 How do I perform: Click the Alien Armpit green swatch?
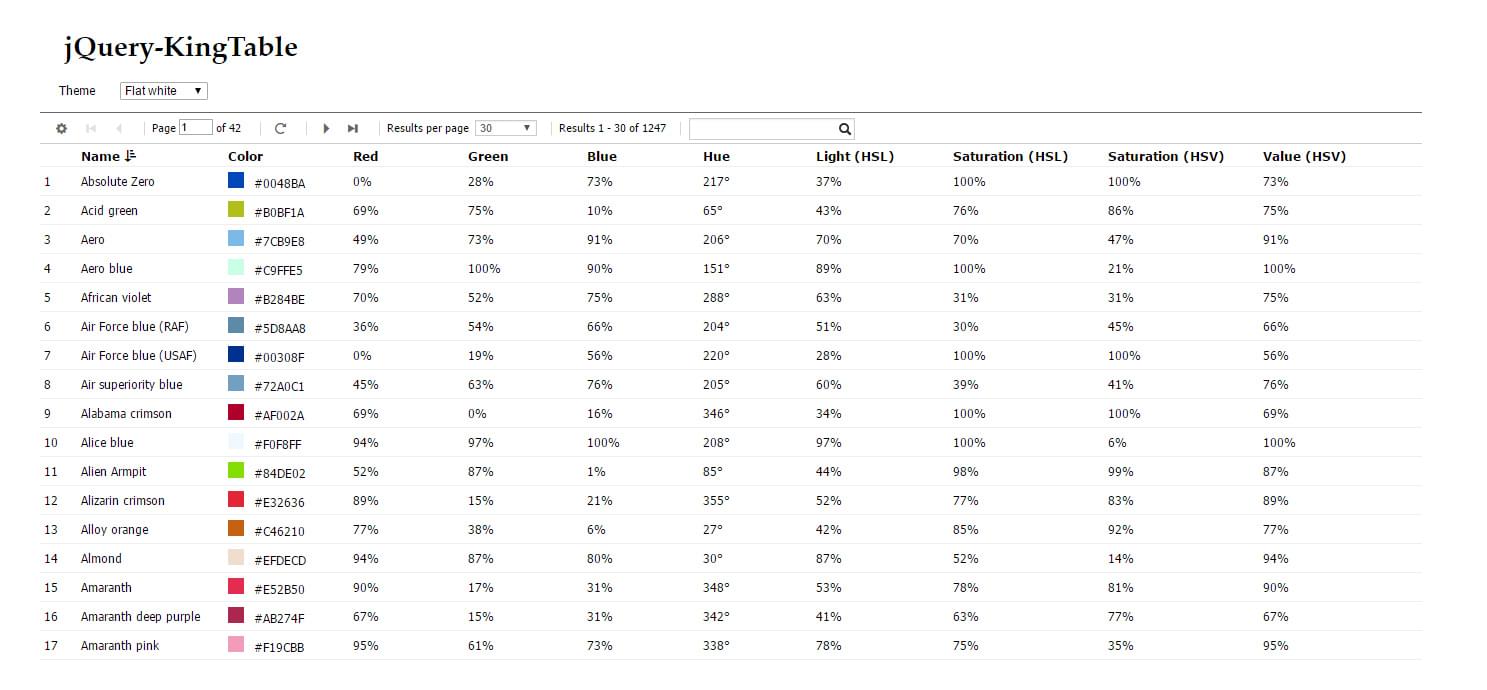pyautogui.click(x=236, y=470)
